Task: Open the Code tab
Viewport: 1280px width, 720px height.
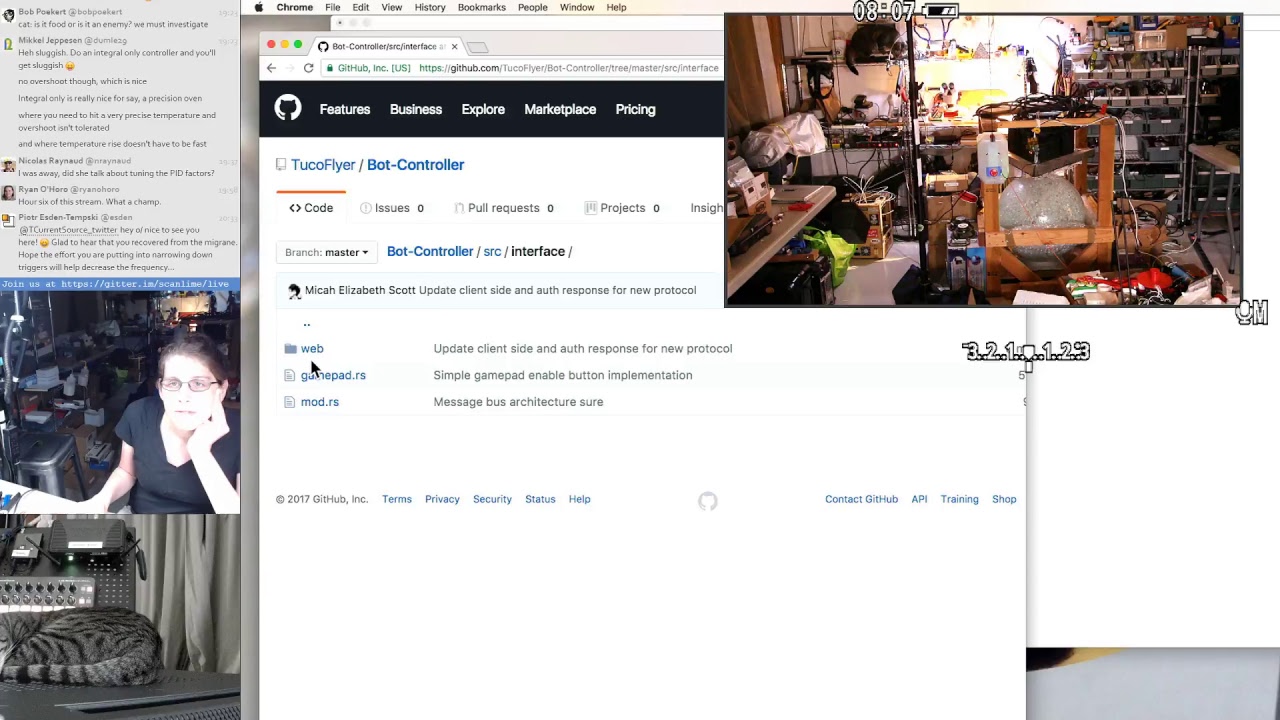Action: click(311, 208)
